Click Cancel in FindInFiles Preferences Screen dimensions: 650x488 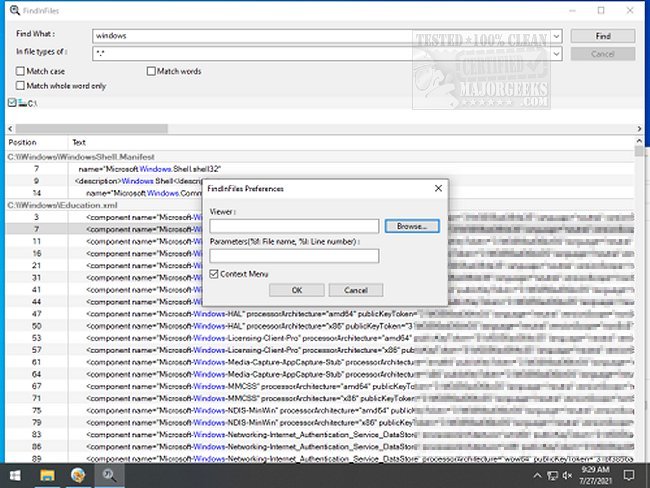356,290
